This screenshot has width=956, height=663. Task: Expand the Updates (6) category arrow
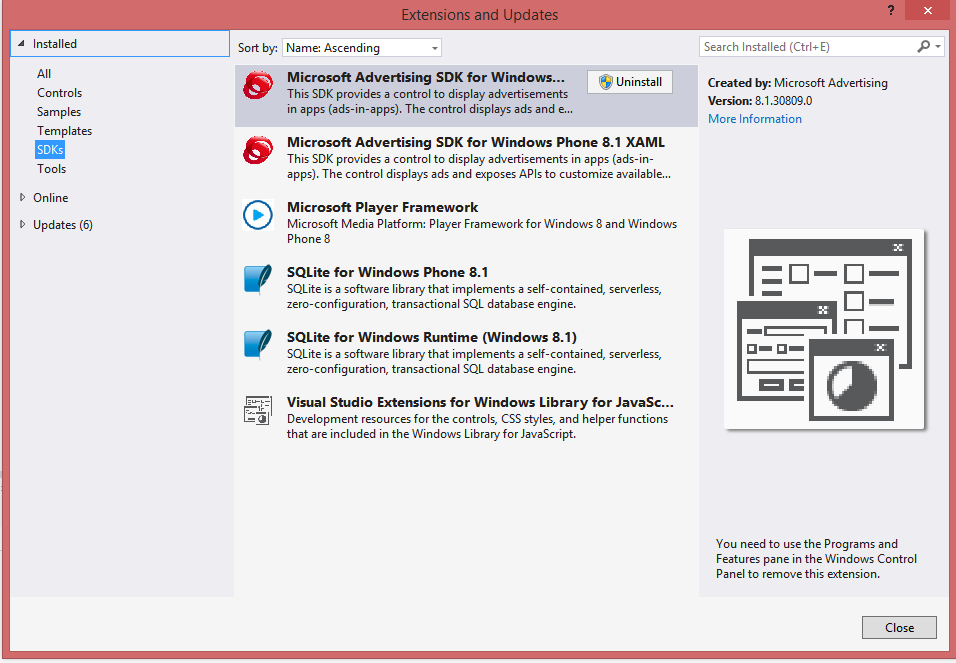point(23,224)
